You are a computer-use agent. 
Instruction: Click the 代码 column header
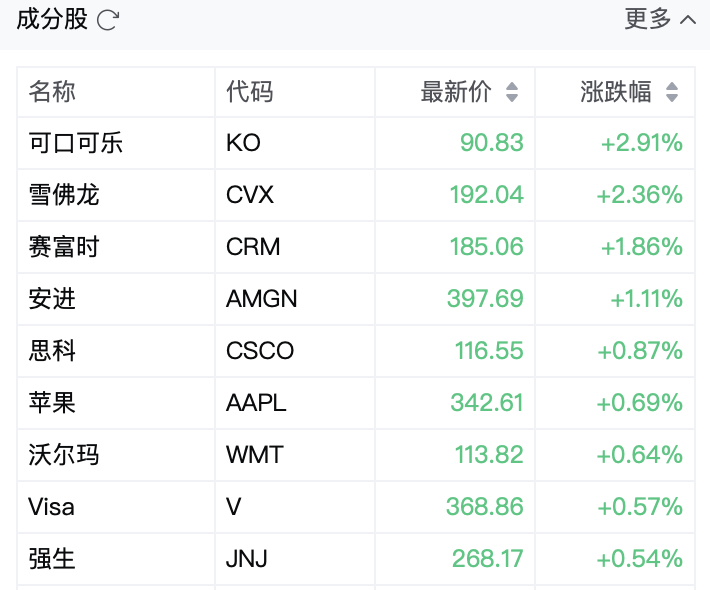pyautogui.click(x=249, y=92)
